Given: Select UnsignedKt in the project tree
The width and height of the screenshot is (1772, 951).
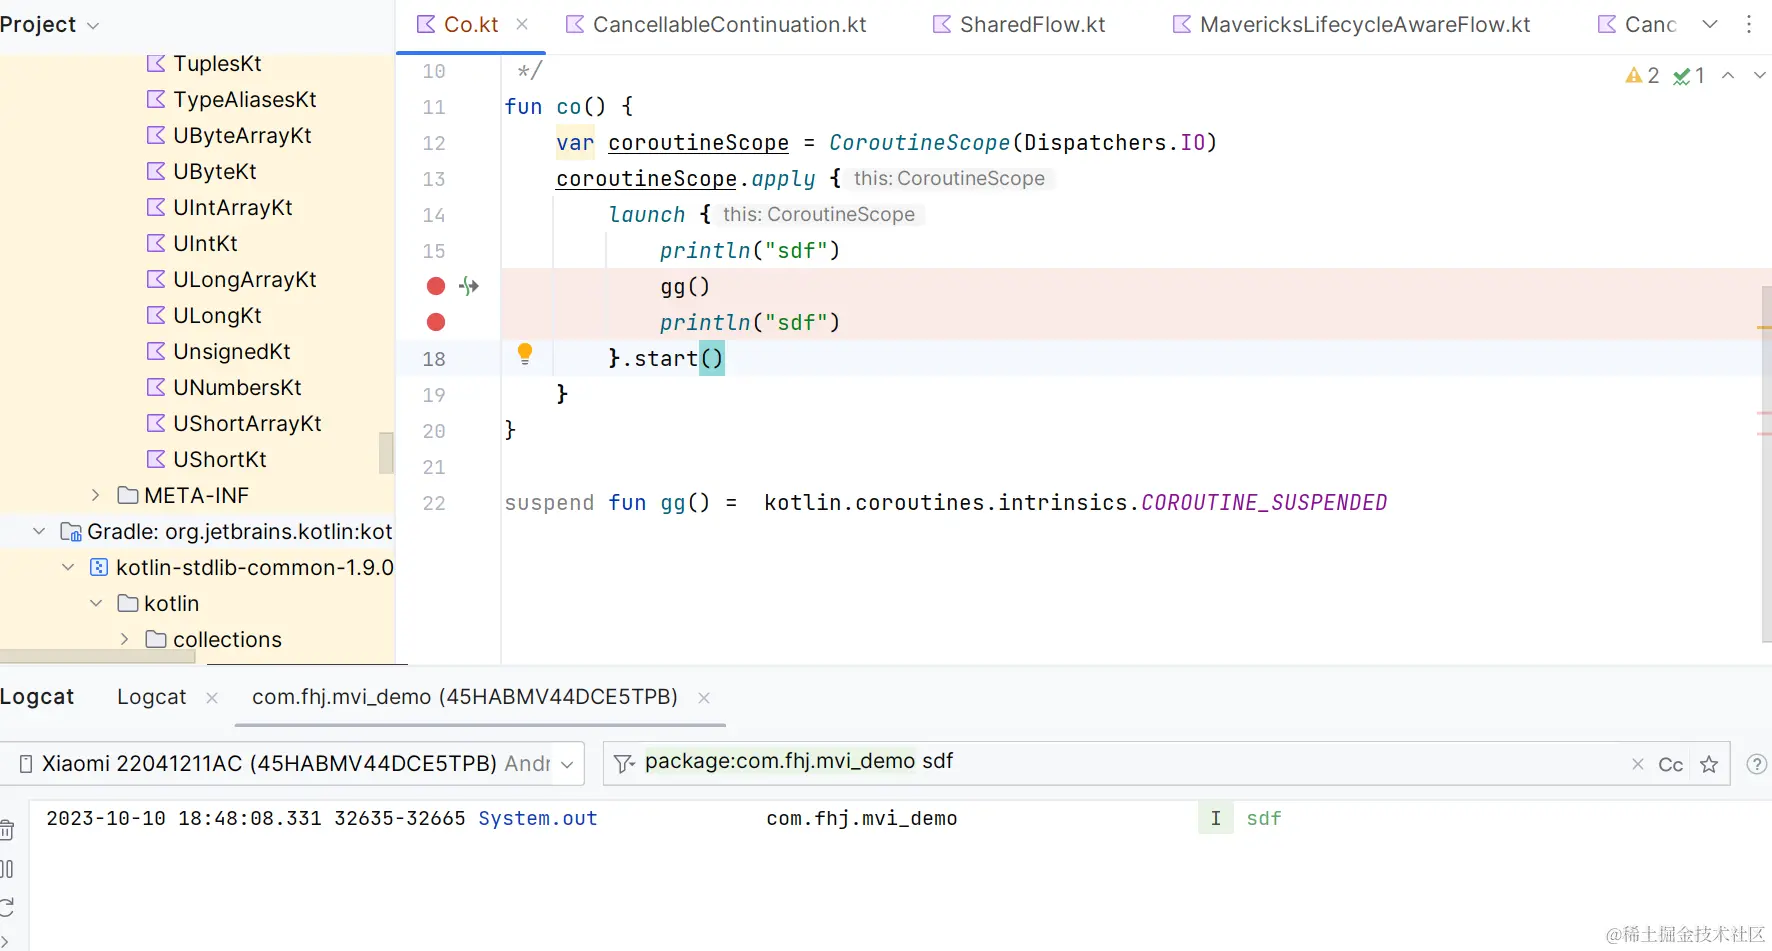Looking at the screenshot, I should [232, 352].
